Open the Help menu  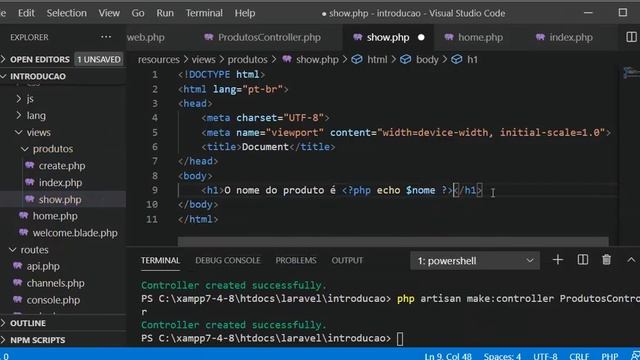tap(244, 13)
